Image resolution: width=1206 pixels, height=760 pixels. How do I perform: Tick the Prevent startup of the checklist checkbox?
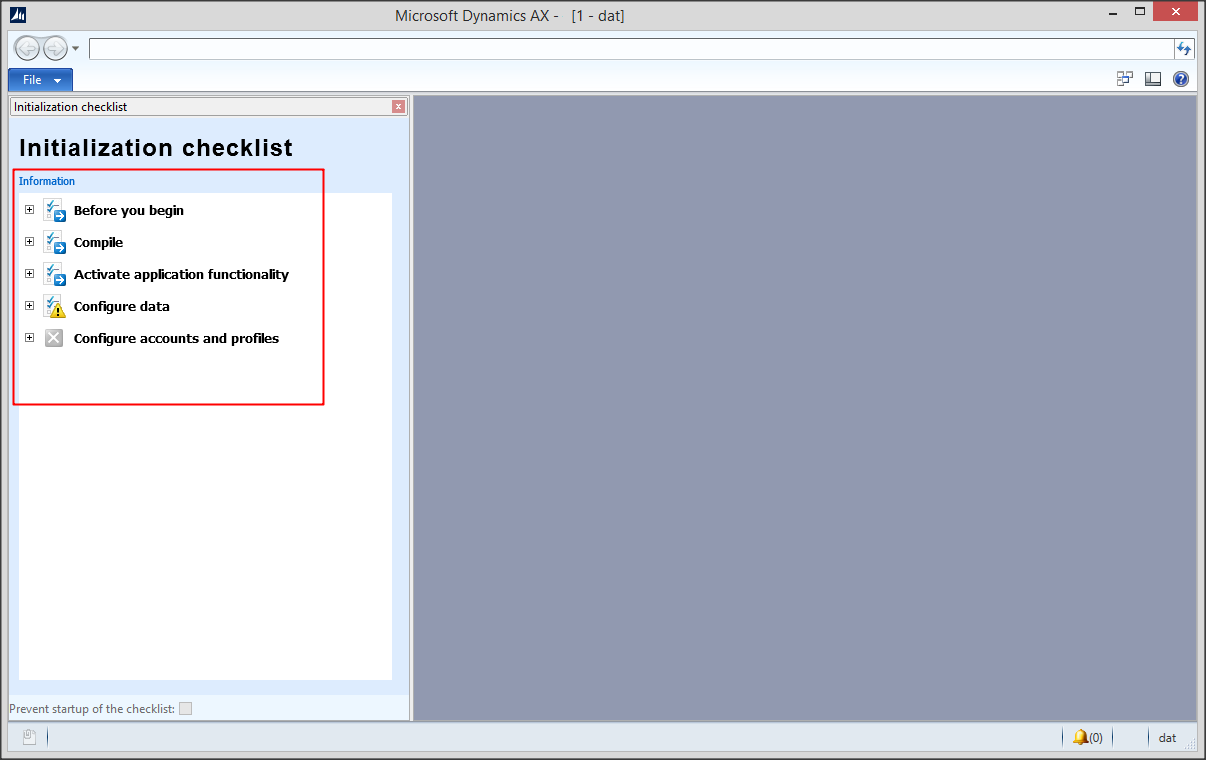185,709
